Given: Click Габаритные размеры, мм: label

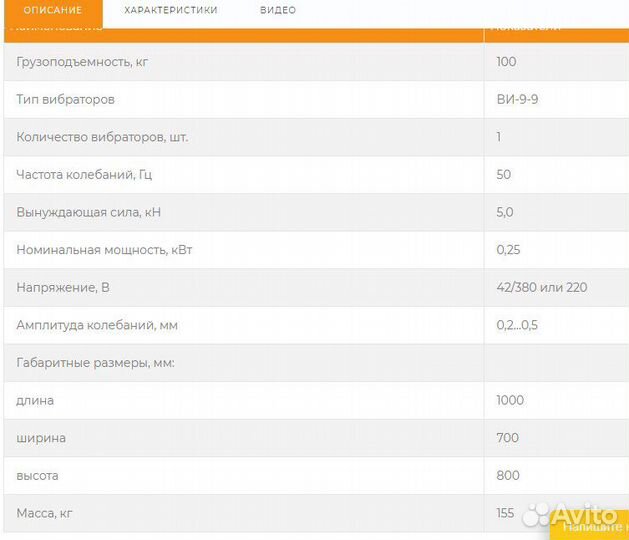Looking at the screenshot, I should [x=95, y=363].
